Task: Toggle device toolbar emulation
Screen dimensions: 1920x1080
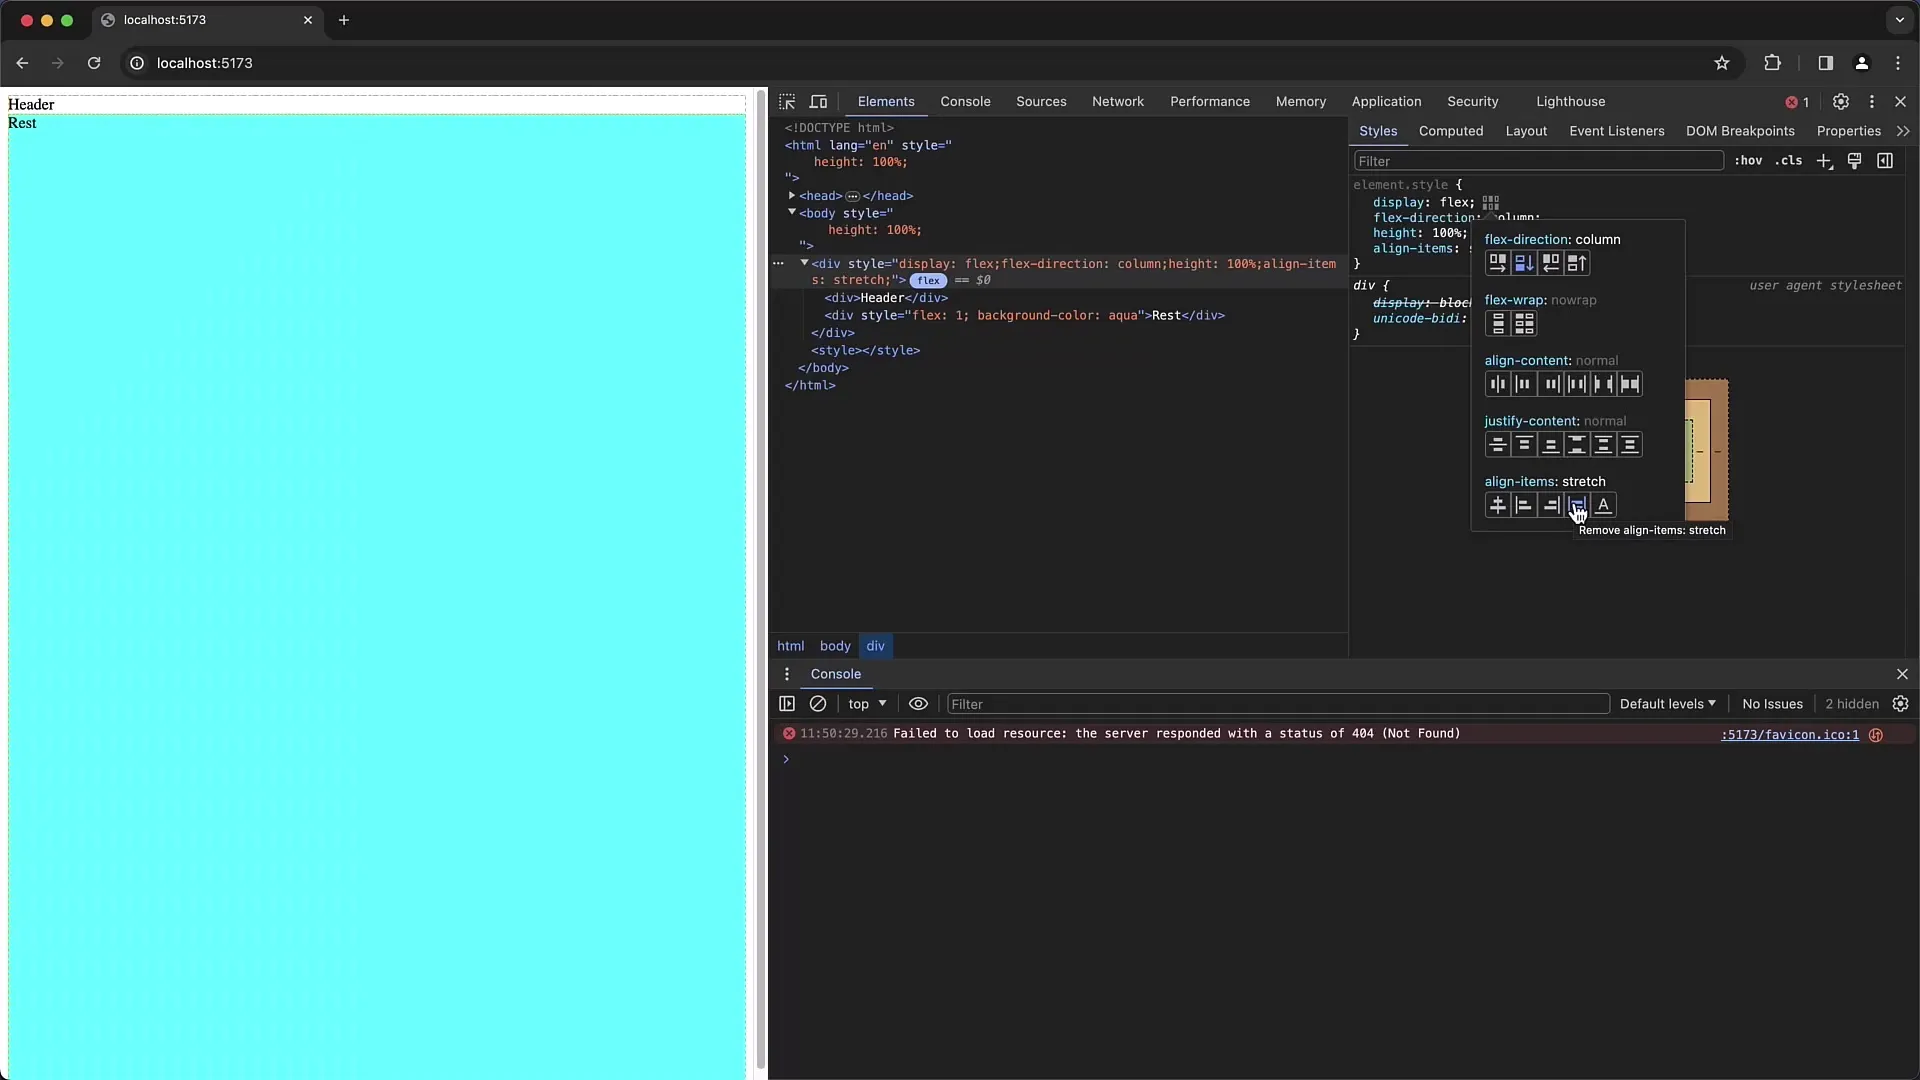Action: click(818, 102)
